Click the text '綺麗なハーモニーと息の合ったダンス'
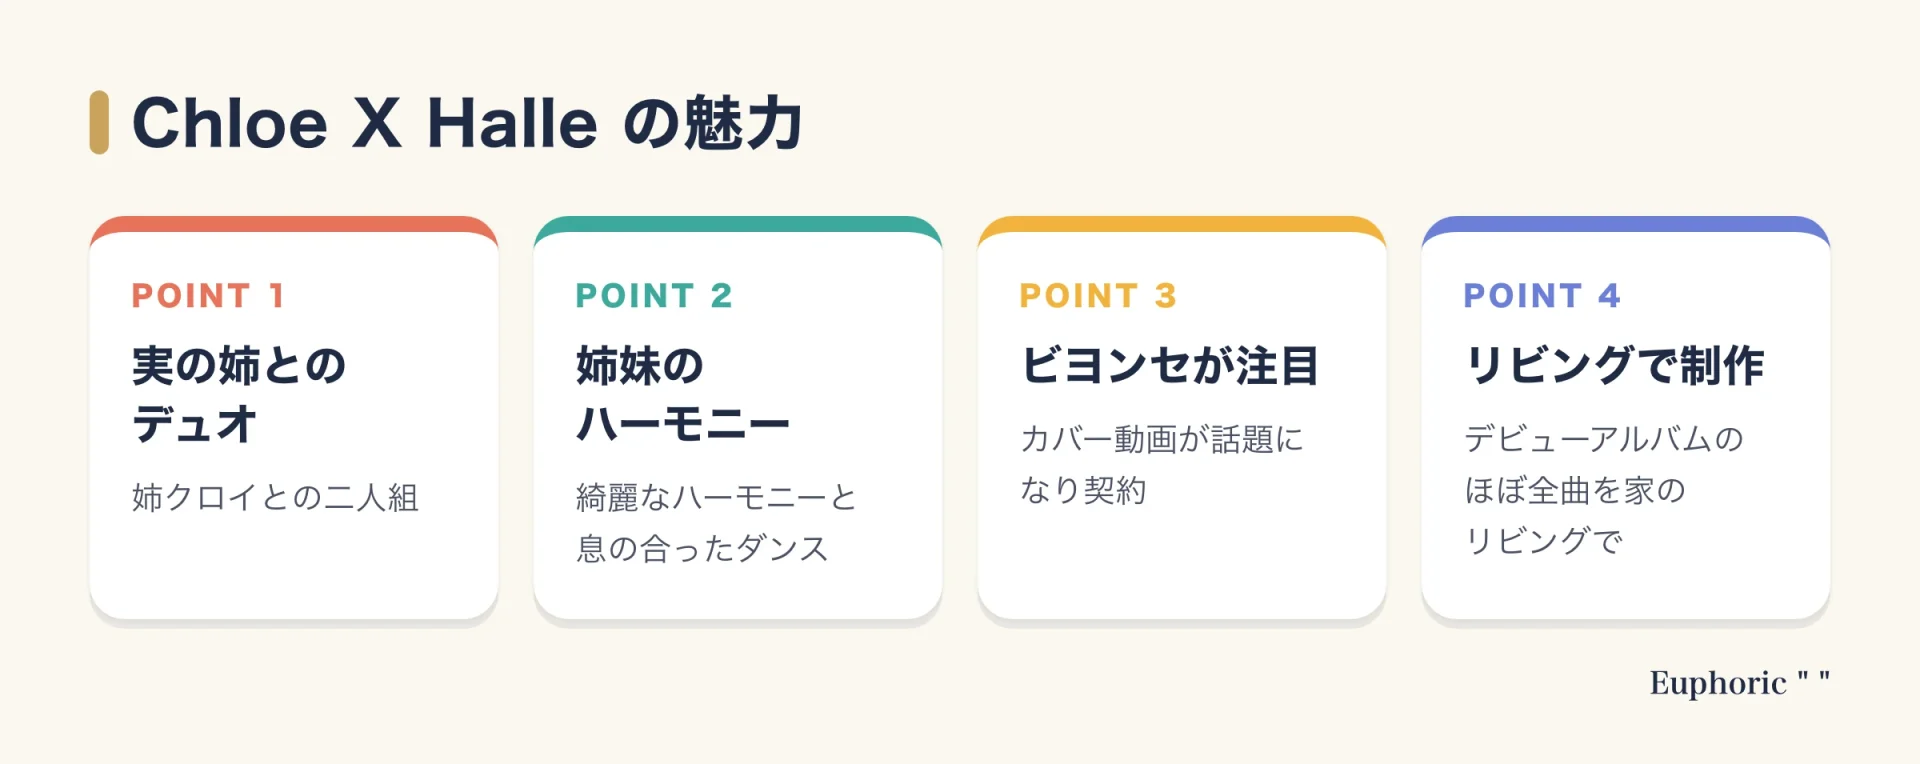This screenshot has width=1920, height=764. (x=717, y=523)
